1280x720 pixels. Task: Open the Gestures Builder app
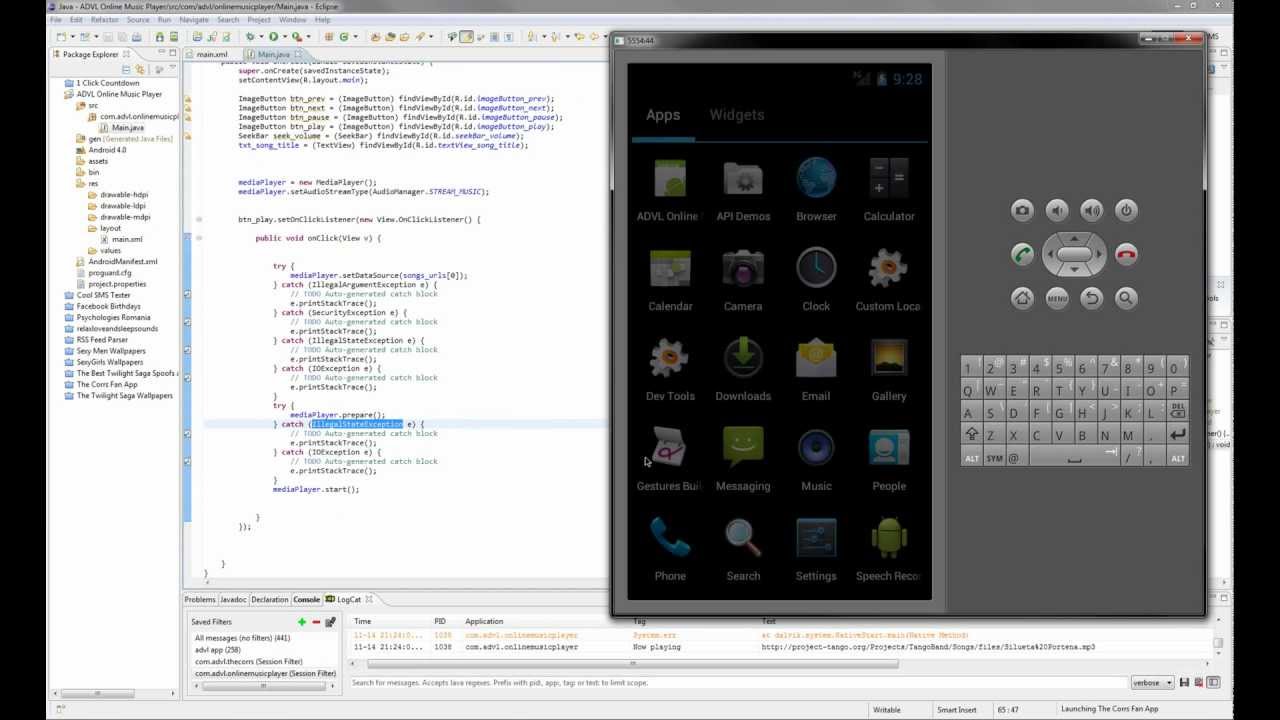pyautogui.click(x=669, y=460)
